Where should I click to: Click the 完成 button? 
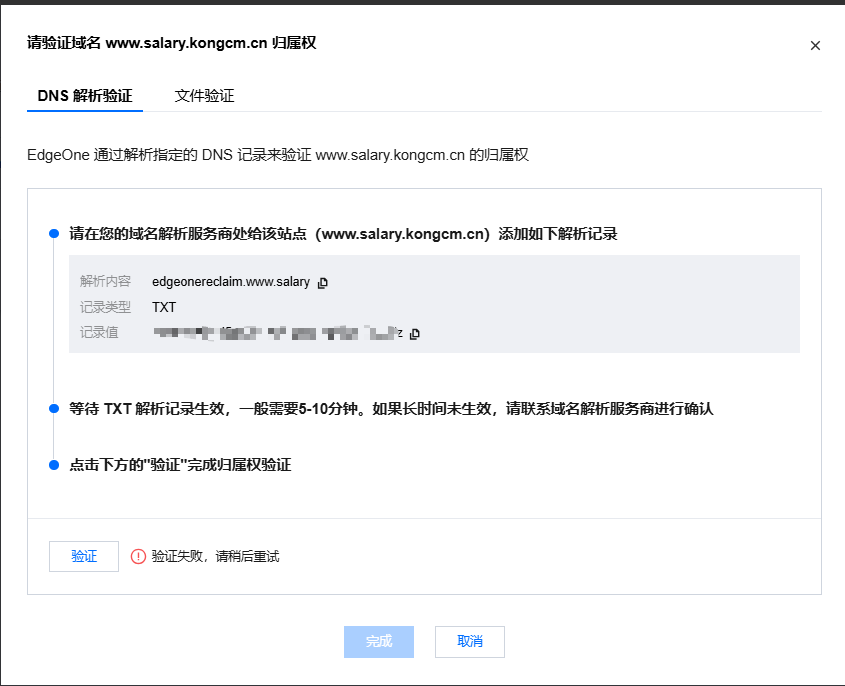point(379,641)
